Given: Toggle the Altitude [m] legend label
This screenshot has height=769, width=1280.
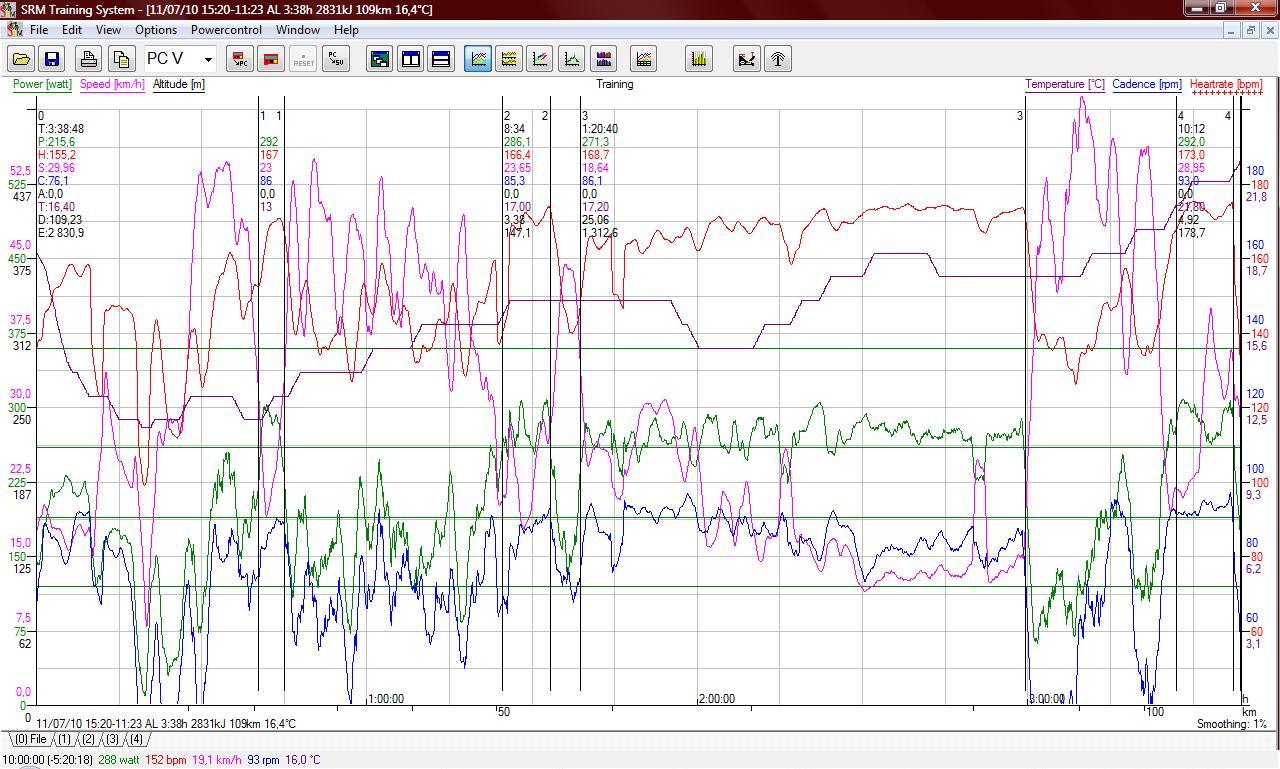Looking at the screenshot, I should [179, 84].
